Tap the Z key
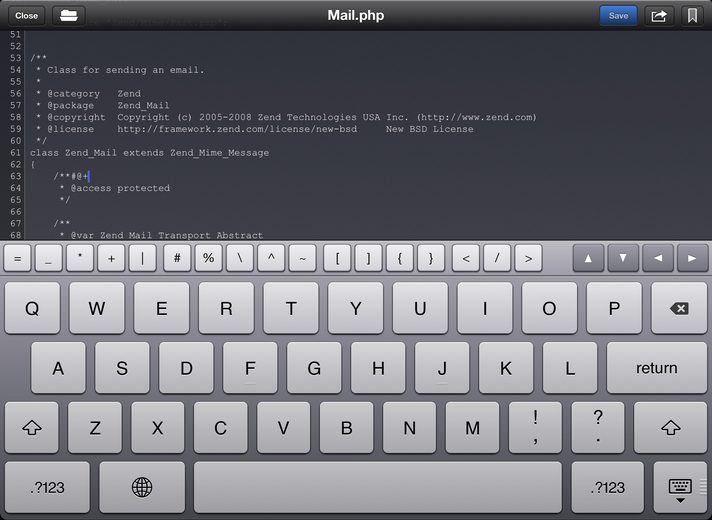 [95, 427]
